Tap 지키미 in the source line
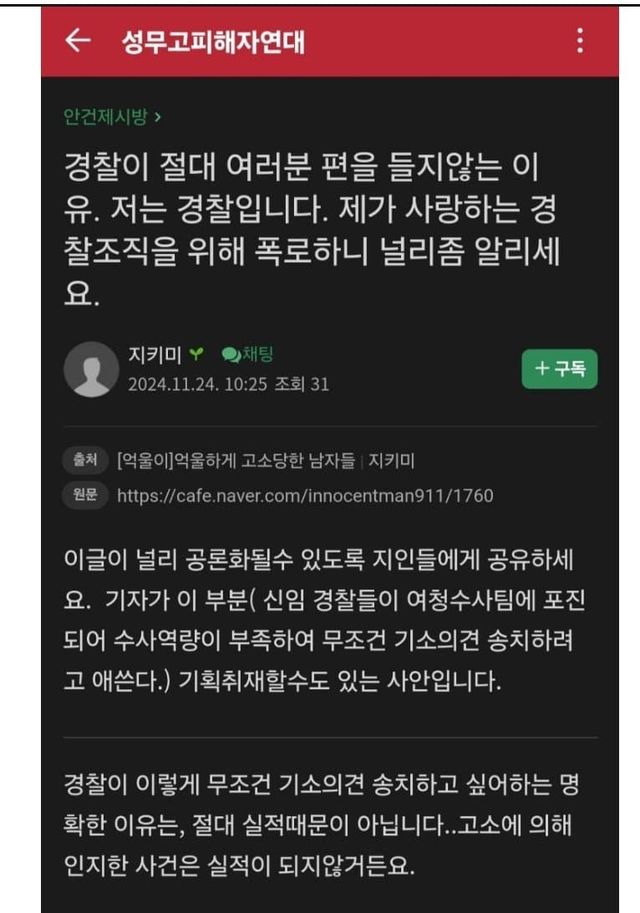The height and width of the screenshot is (913, 640). 391,461
